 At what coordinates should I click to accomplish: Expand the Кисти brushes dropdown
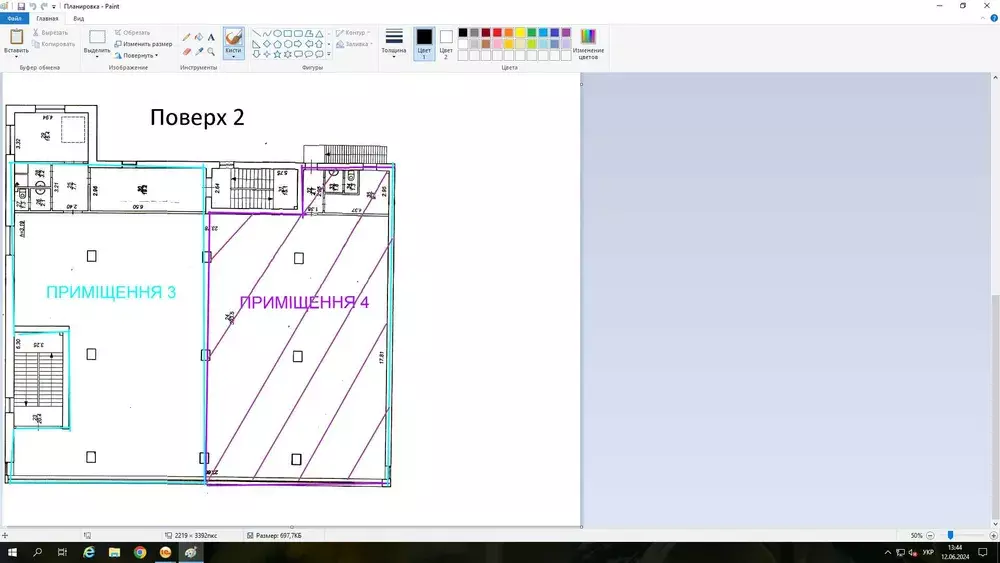233,56
